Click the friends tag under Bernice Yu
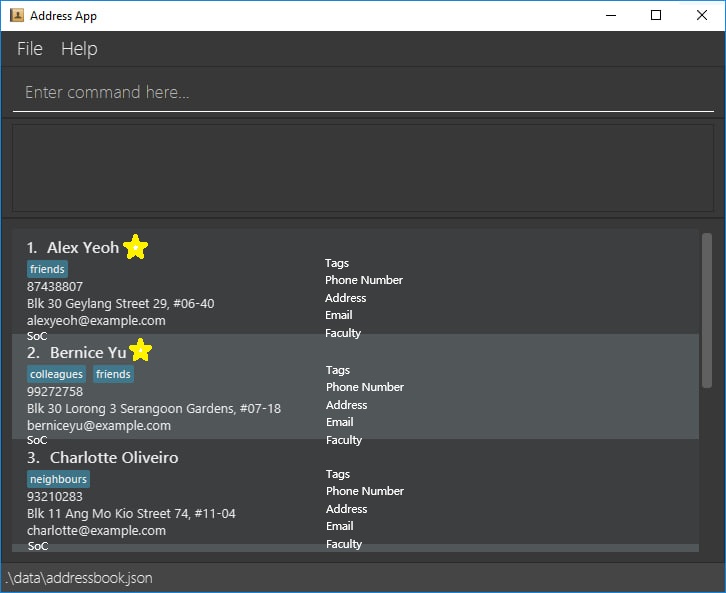726x593 pixels. pyautogui.click(x=113, y=374)
